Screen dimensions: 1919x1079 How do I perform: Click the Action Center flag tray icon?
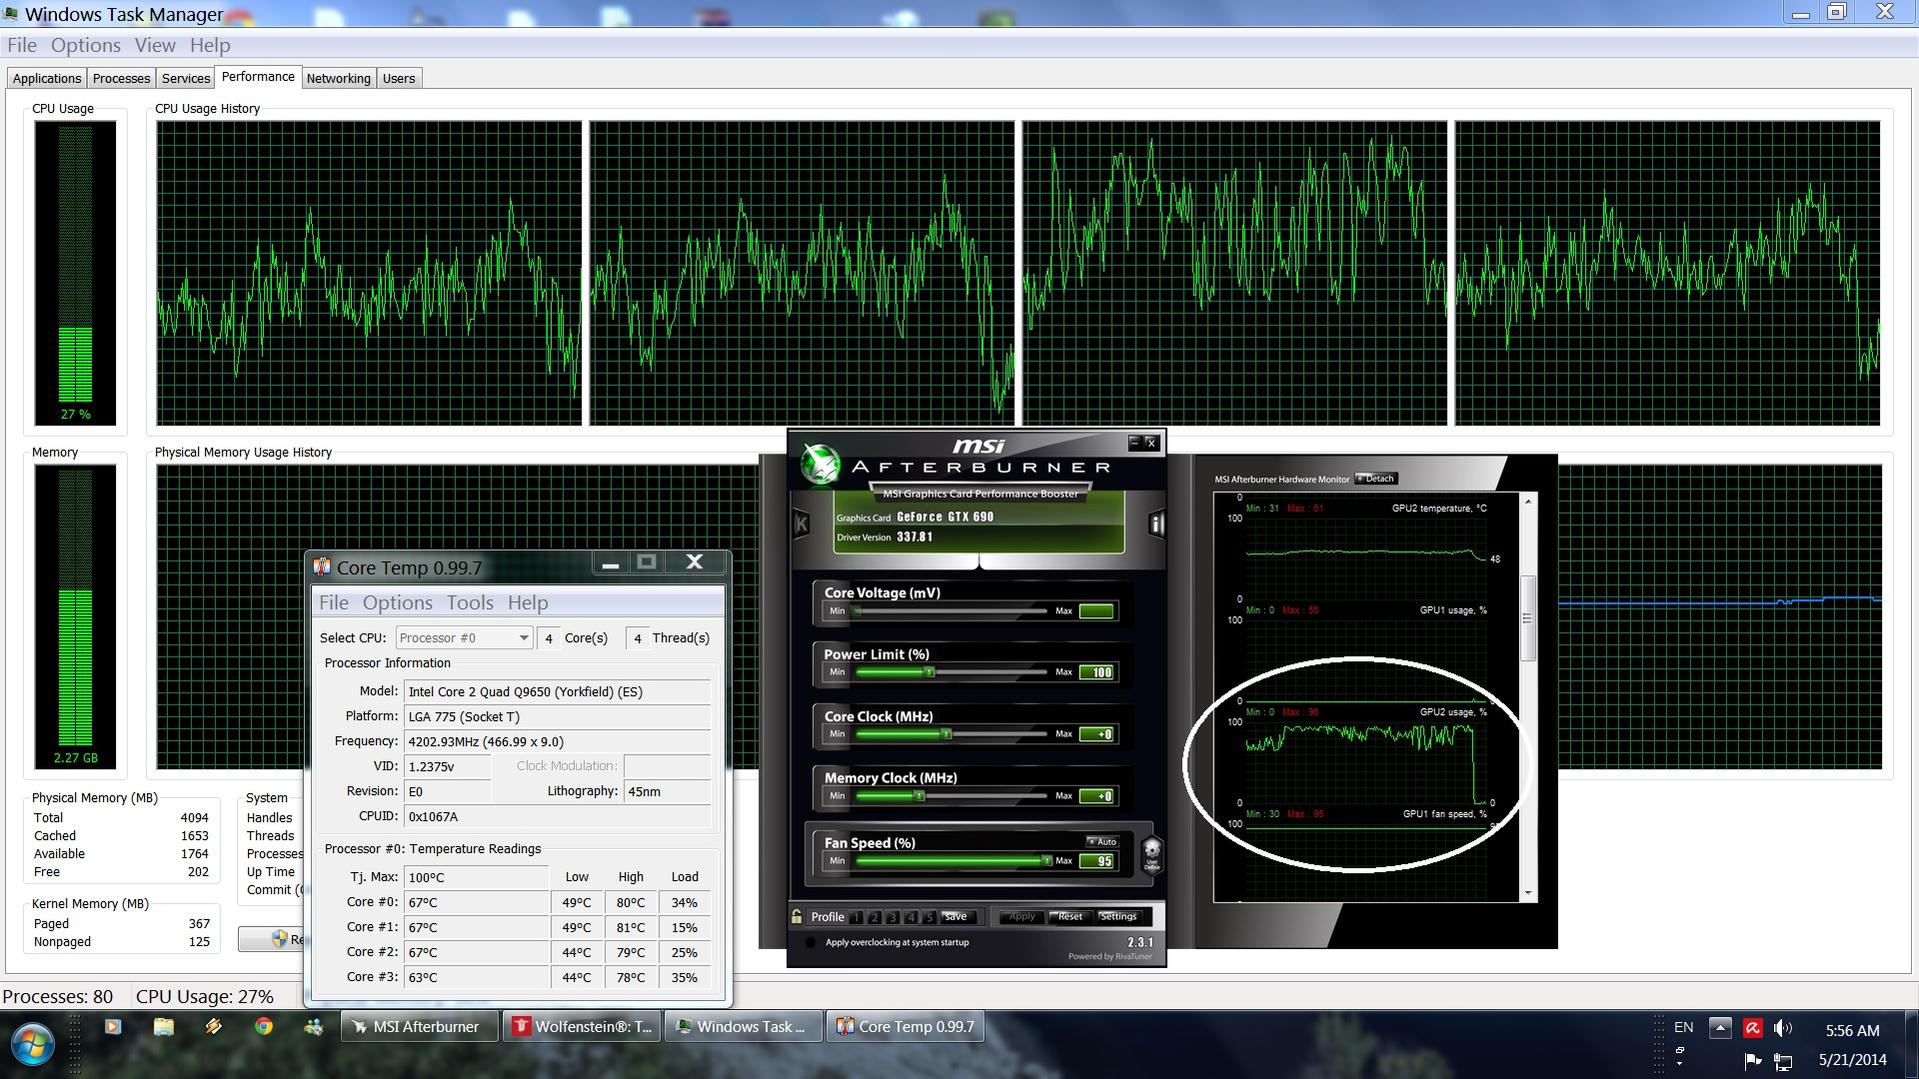1752,1061
